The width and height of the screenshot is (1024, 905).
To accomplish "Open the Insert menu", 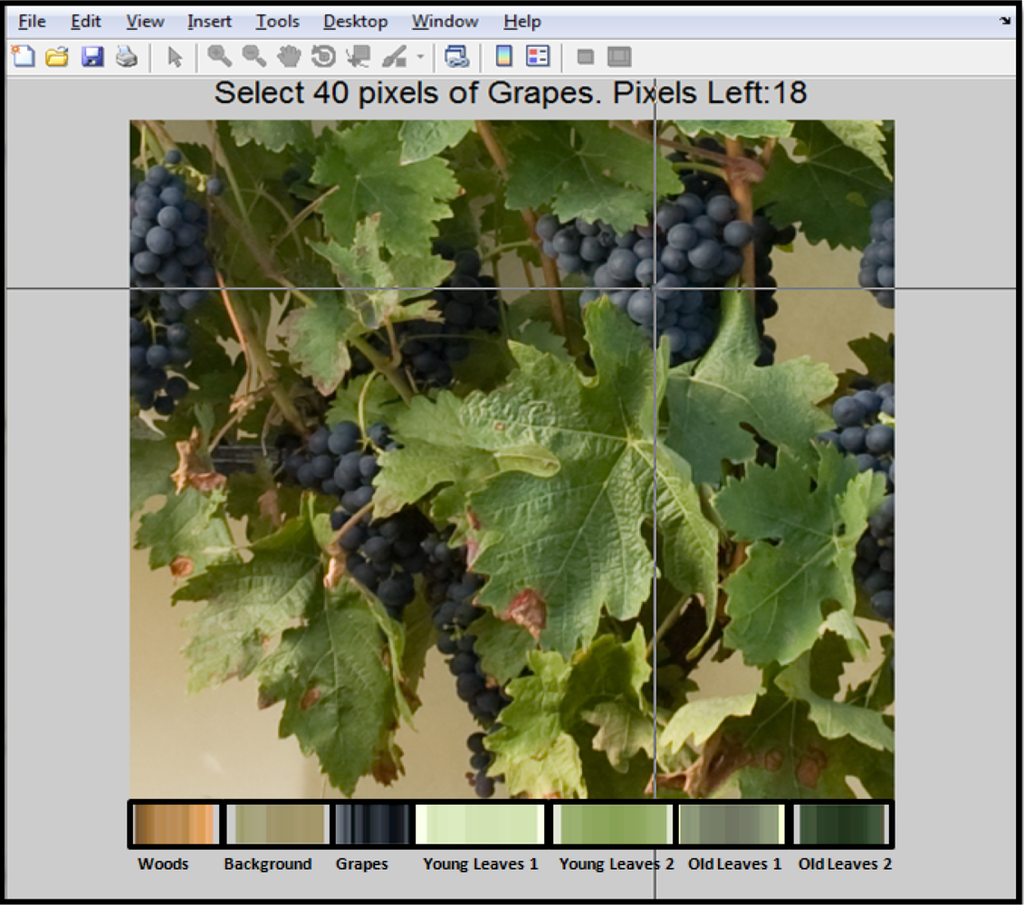I will tap(209, 21).
